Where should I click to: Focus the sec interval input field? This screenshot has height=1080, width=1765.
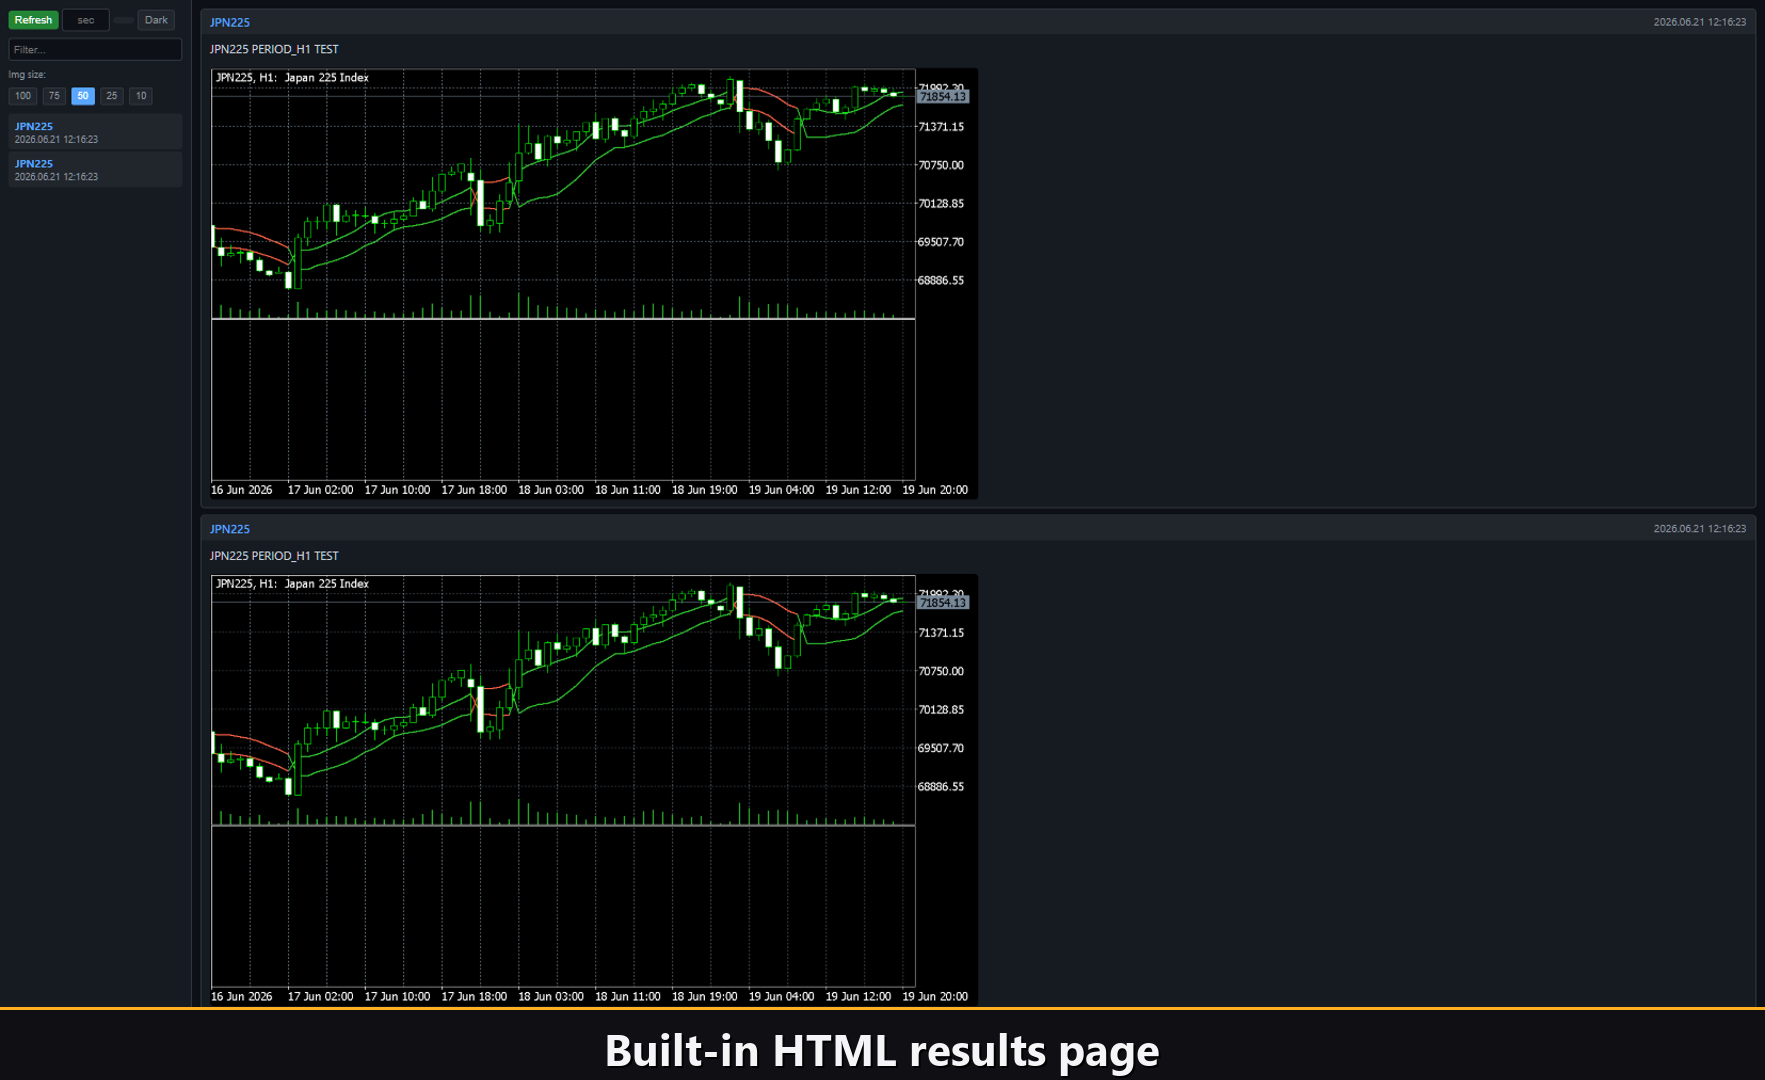(86, 20)
